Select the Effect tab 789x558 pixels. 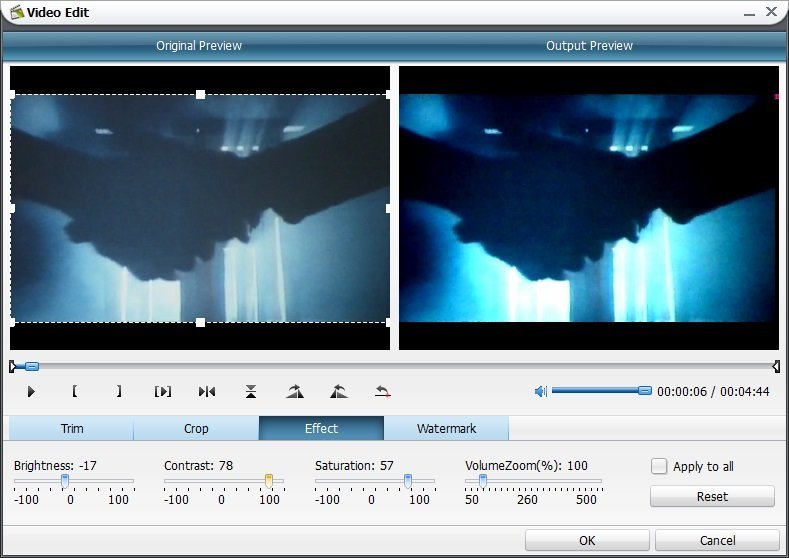[x=321, y=428]
